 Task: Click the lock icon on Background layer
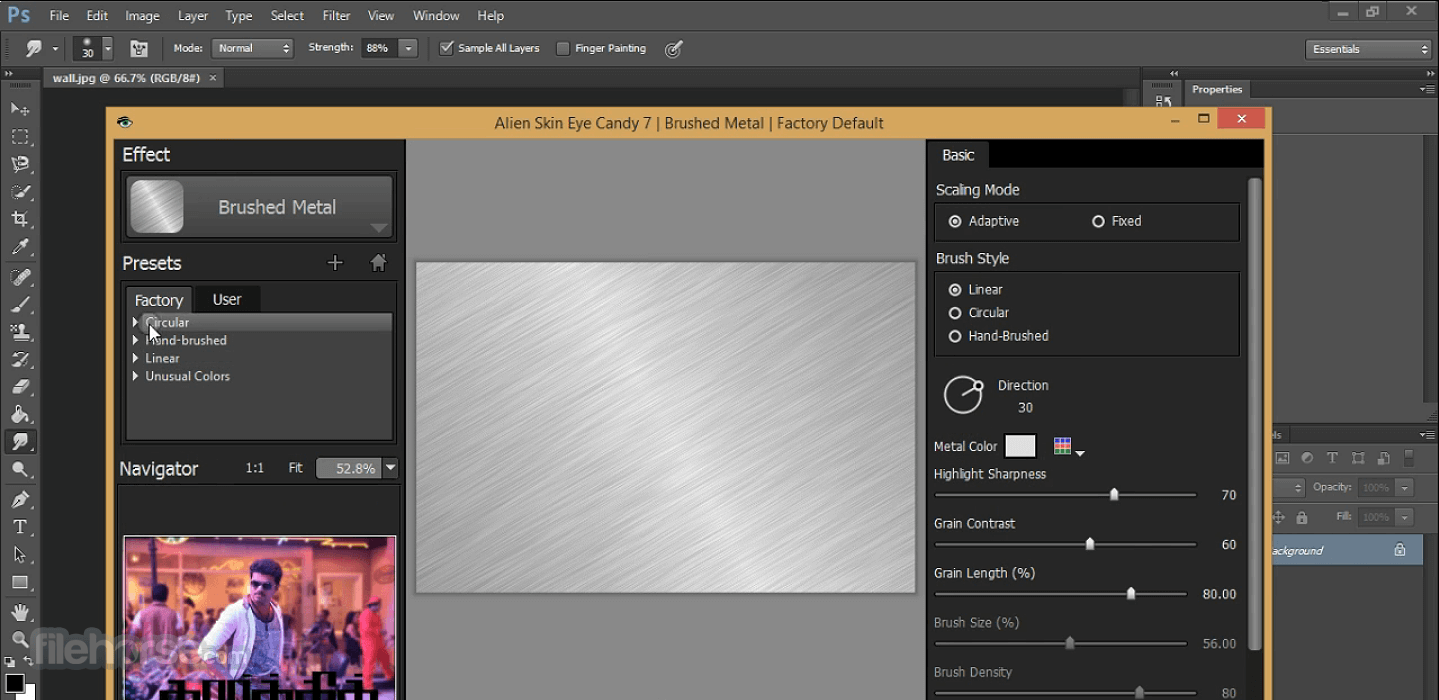(1400, 550)
